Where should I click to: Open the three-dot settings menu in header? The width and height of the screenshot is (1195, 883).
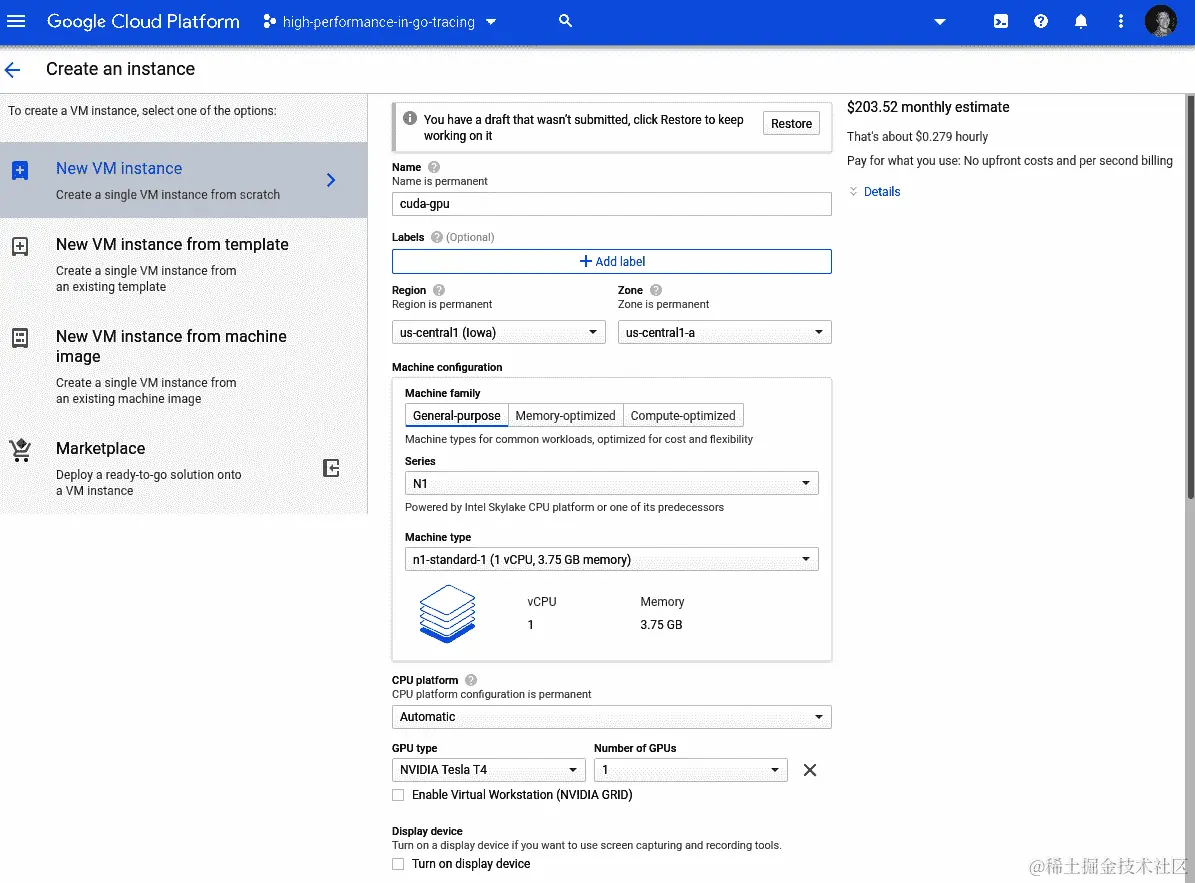tap(1120, 21)
